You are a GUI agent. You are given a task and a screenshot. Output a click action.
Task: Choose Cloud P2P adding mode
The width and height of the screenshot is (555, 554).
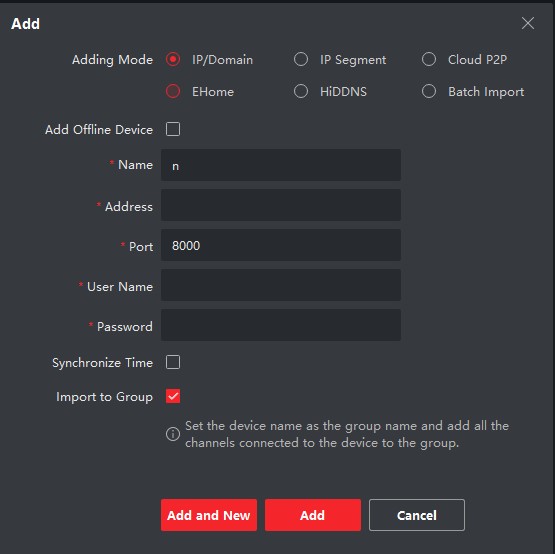click(x=429, y=59)
